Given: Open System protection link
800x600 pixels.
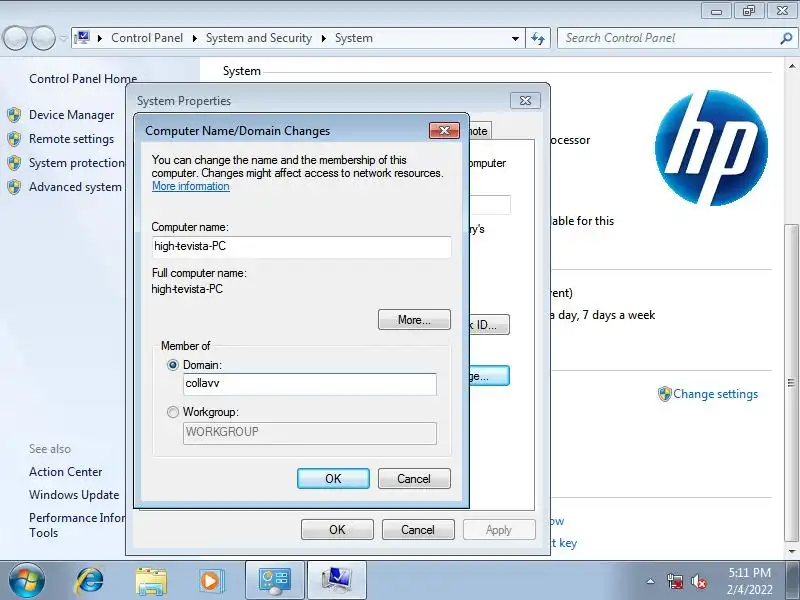Looking at the screenshot, I should [77, 163].
